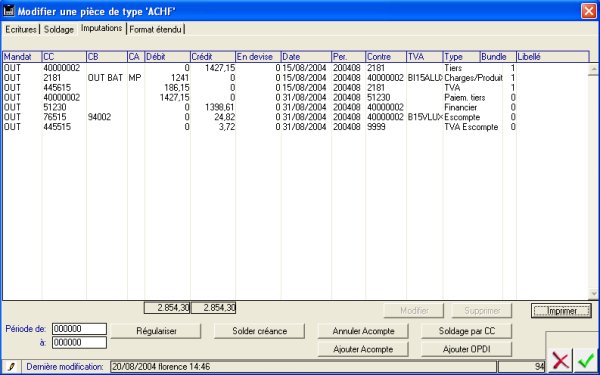
Task: Click the pencil icon in status bar
Action: coord(11,367)
